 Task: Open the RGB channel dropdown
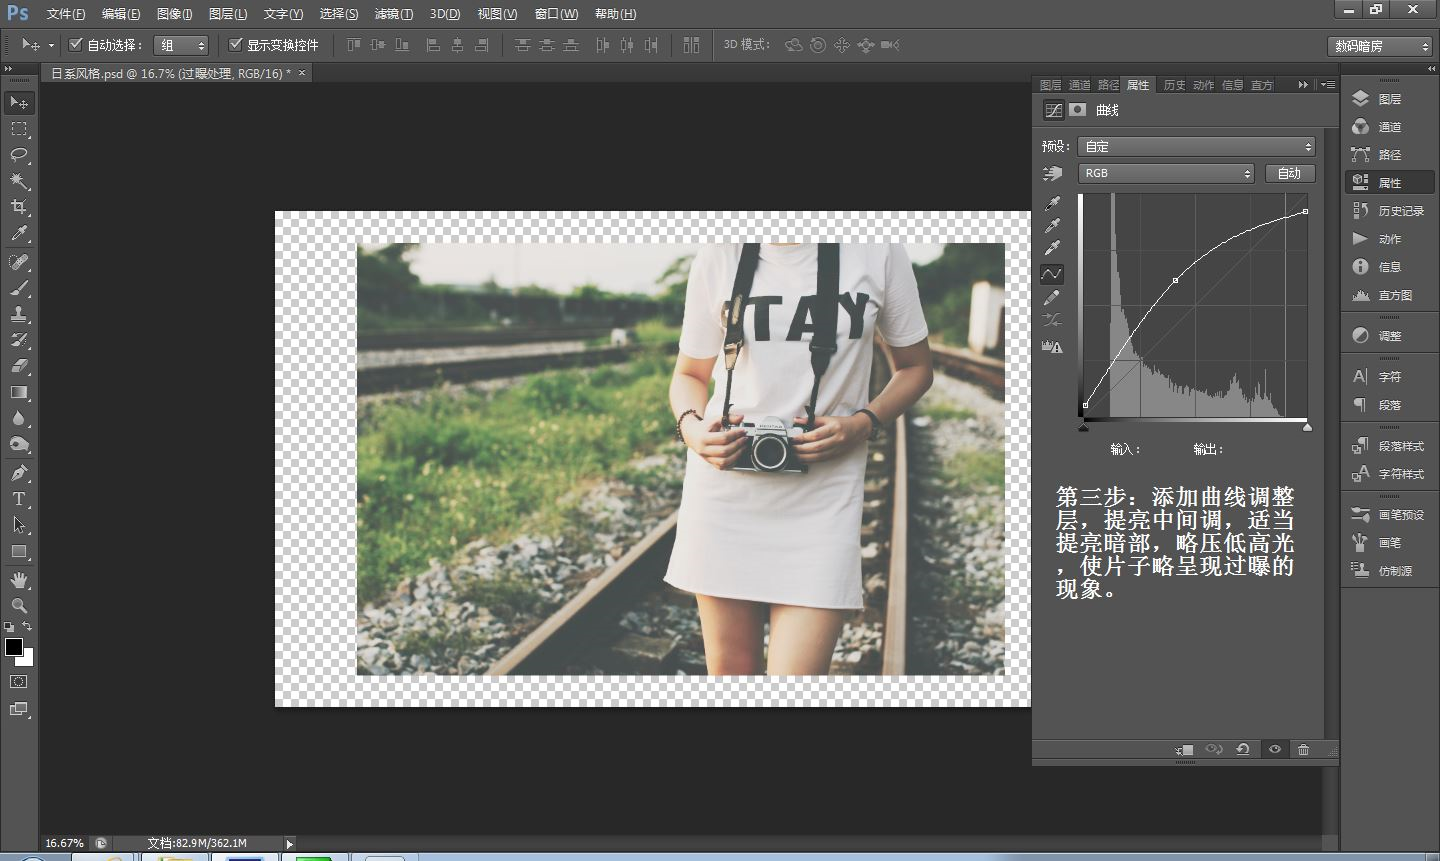[x=1166, y=173]
